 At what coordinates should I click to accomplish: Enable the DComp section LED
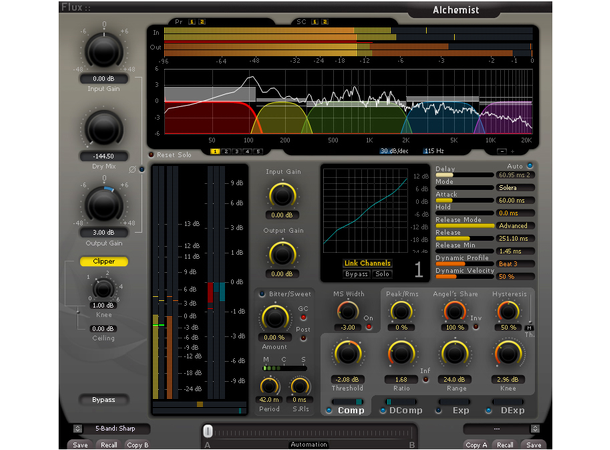[x=383, y=410]
